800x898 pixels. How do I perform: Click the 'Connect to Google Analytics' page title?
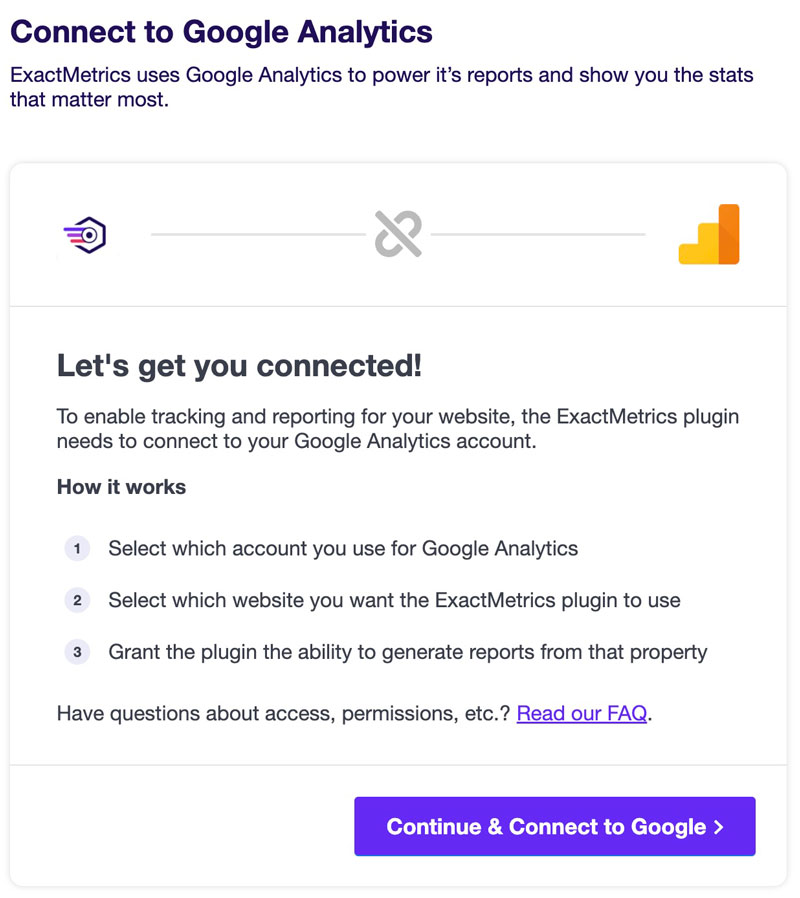(218, 32)
